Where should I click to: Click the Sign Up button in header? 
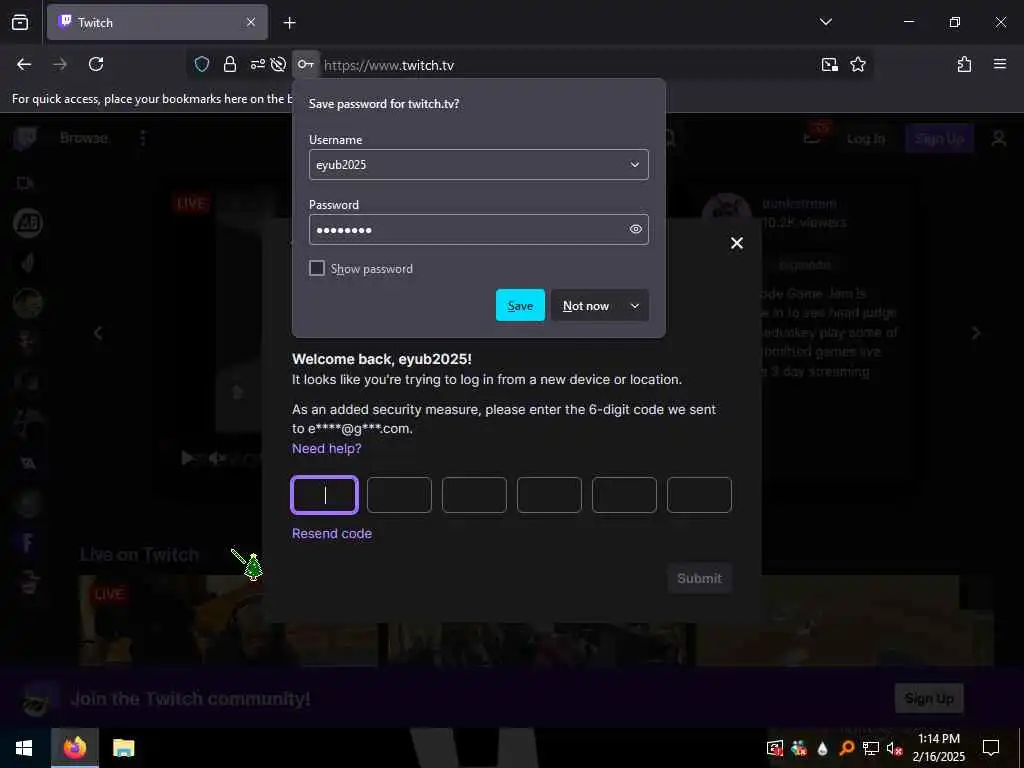coord(939,138)
